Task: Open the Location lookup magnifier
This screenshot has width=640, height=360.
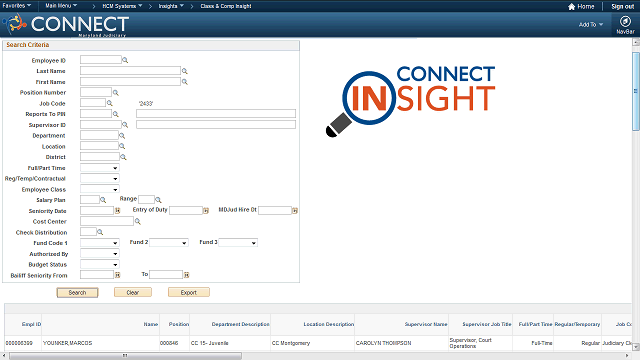Action: [x=122, y=146]
